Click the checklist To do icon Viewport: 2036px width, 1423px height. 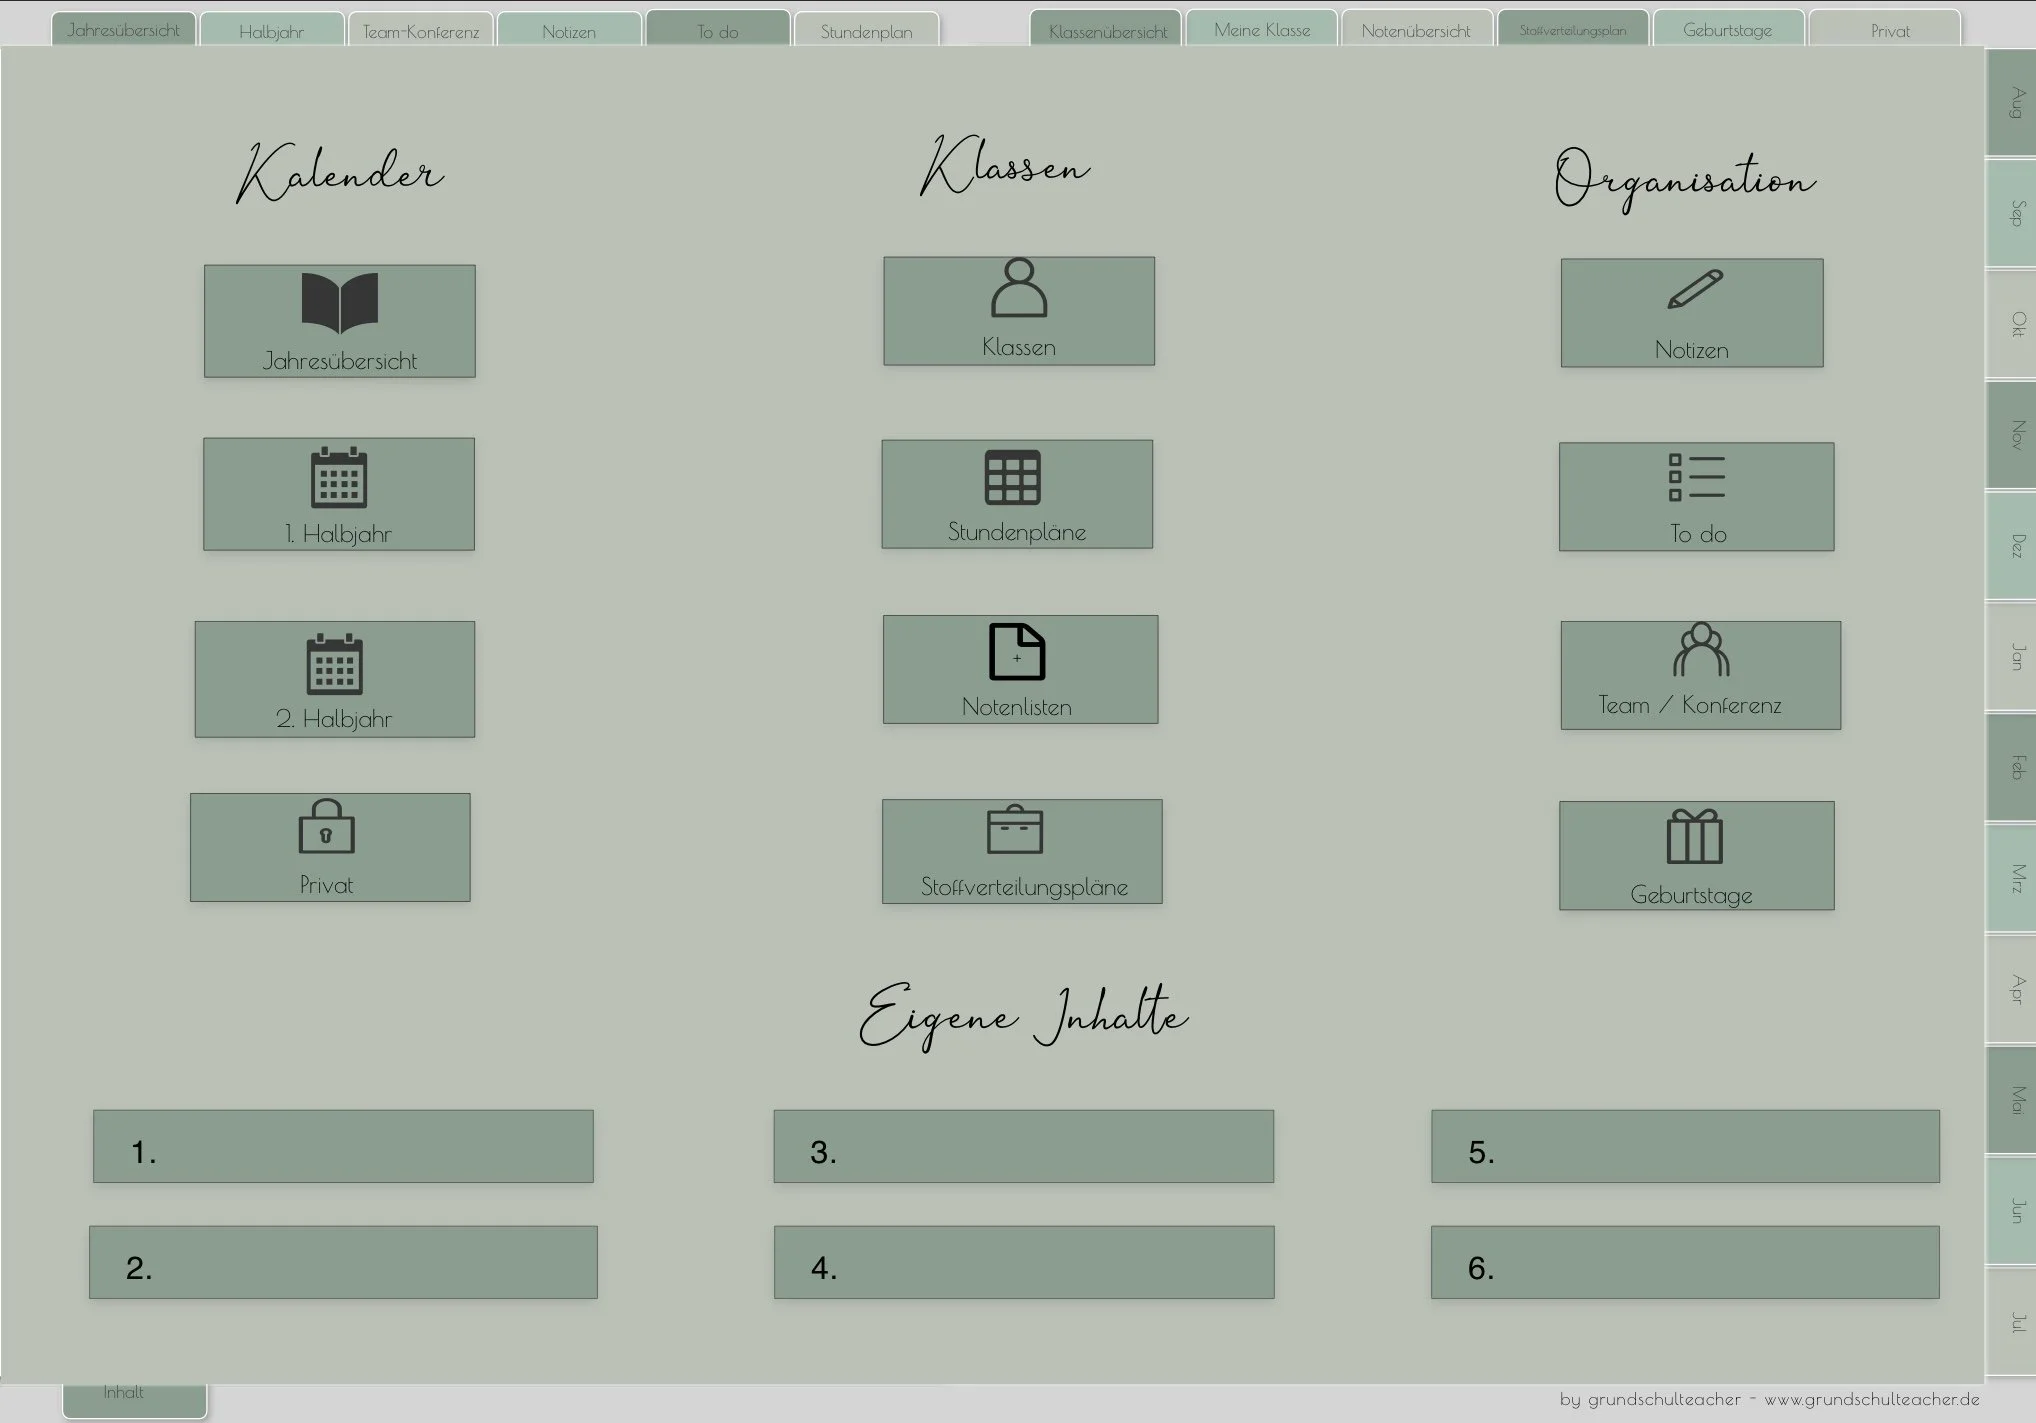click(x=1696, y=477)
